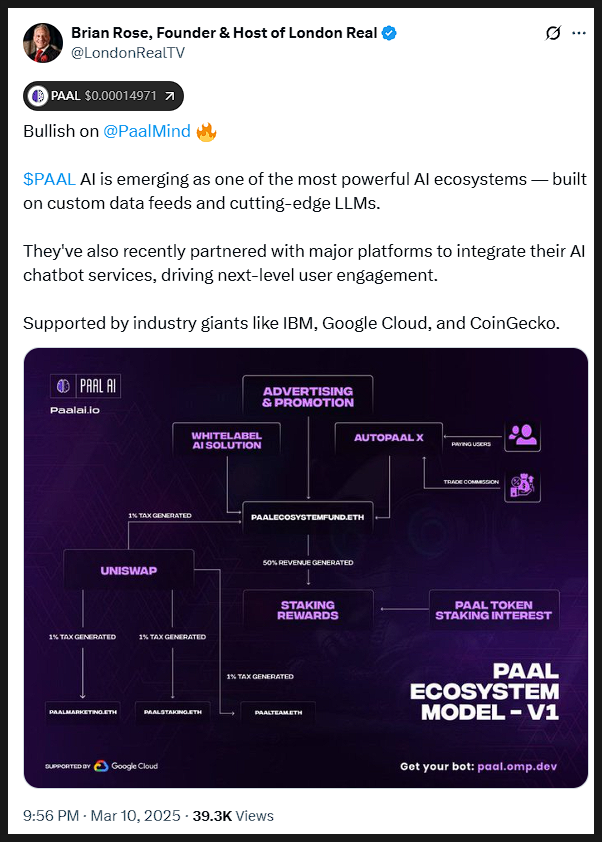Image resolution: width=602 pixels, height=842 pixels.
Task: Click the Grok icon beside the three dots
Action: [x=552, y=33]
